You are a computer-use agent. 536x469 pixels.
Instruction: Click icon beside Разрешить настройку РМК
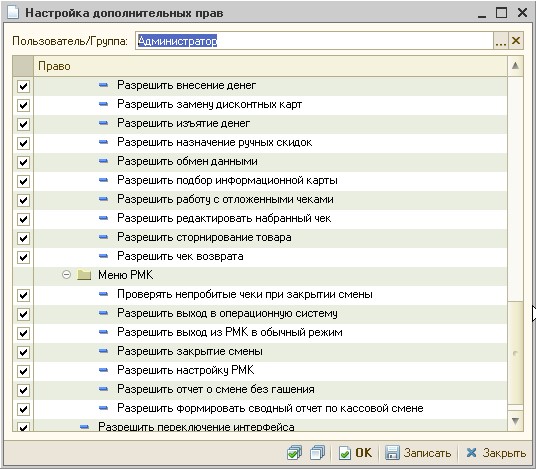coord(103,370)
